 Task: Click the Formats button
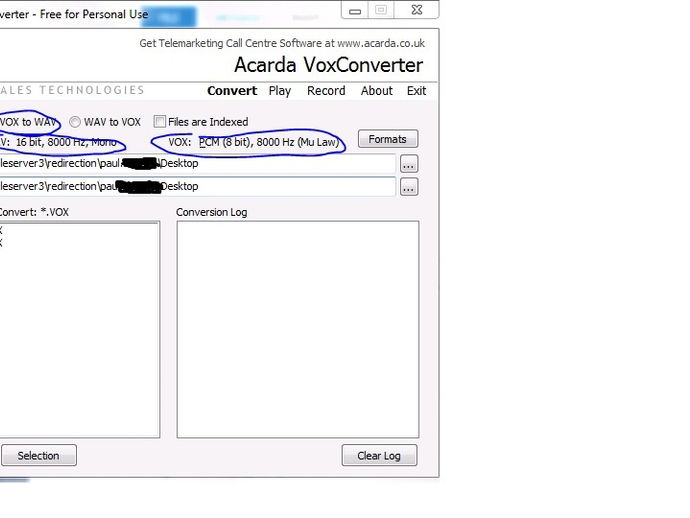[x=388, y=139]
